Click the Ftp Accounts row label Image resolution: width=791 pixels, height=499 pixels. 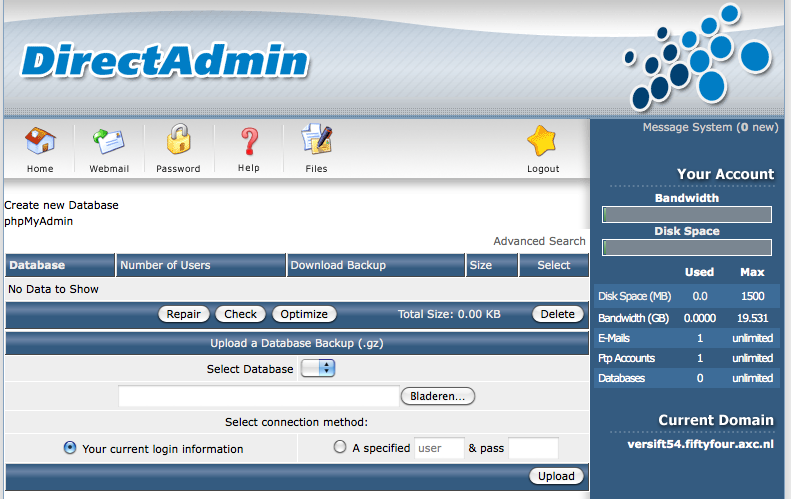coord(626,358)
